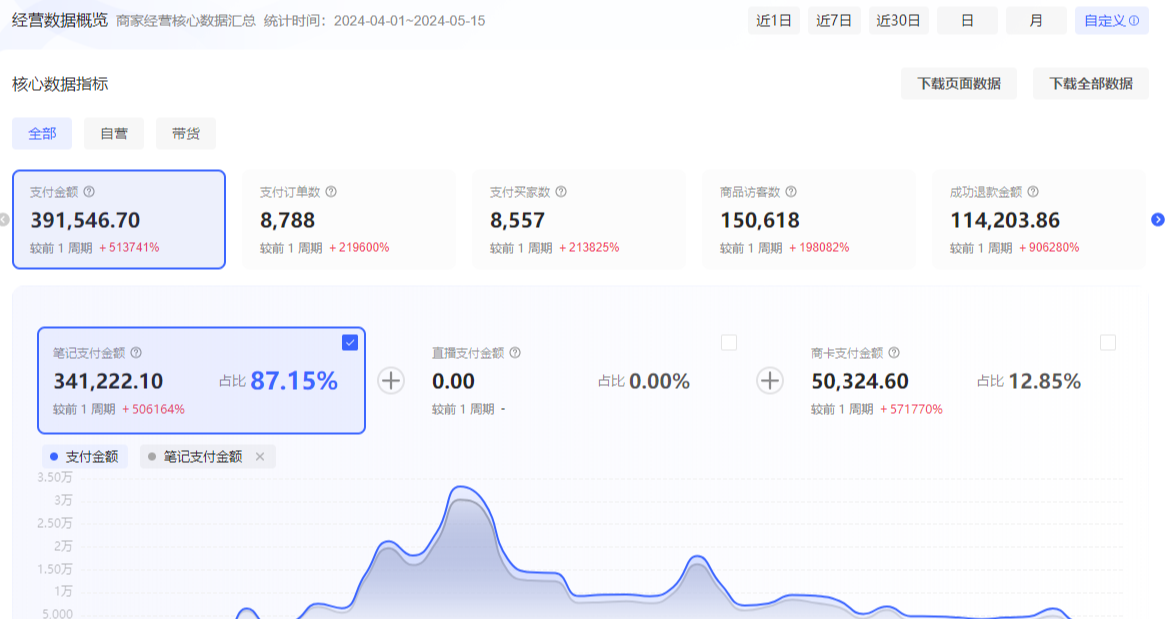Click help icon next to 支付订单数
1168x619 pixels.
331,192
